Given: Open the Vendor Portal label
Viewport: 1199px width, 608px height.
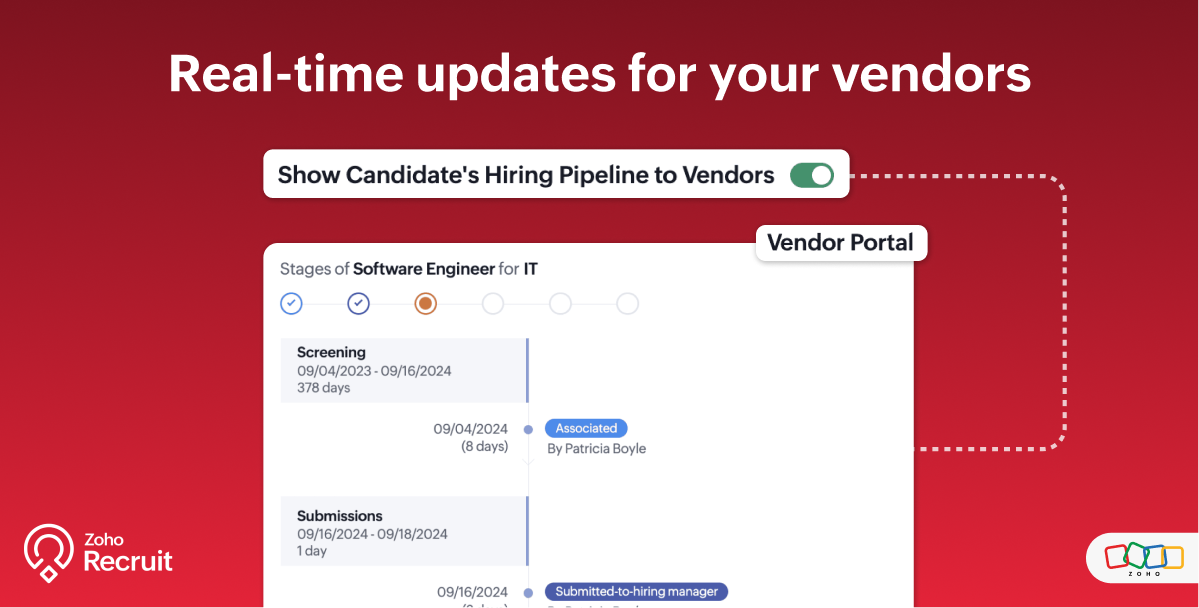Looking at the screenshot, I should tap(840, 242).
